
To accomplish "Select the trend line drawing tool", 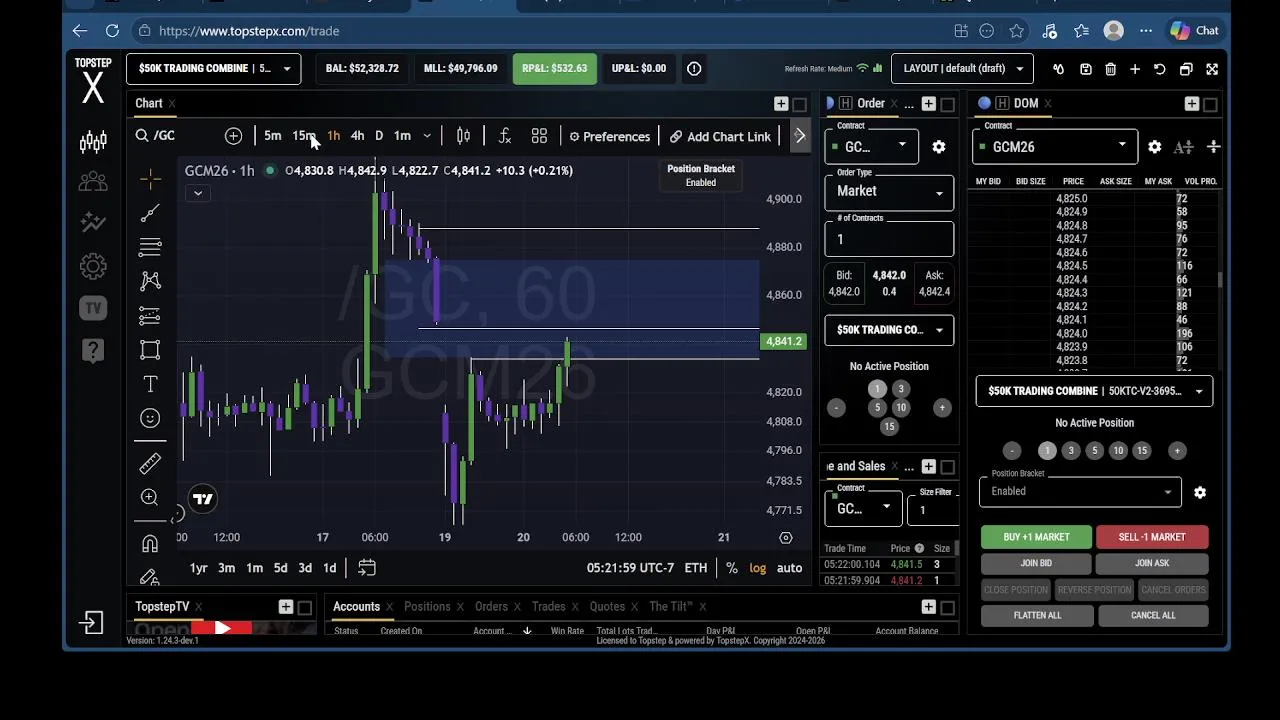I will tap(150, 213).
